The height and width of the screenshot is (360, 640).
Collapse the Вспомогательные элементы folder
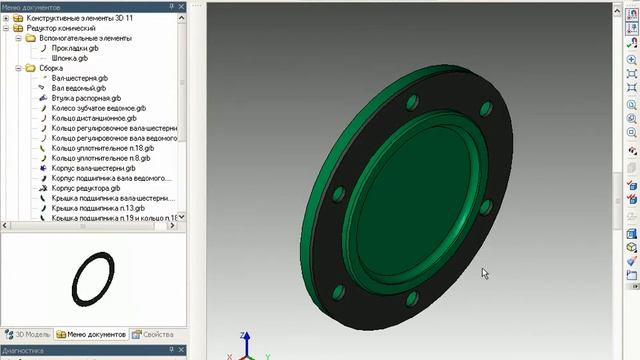point(18,38)
